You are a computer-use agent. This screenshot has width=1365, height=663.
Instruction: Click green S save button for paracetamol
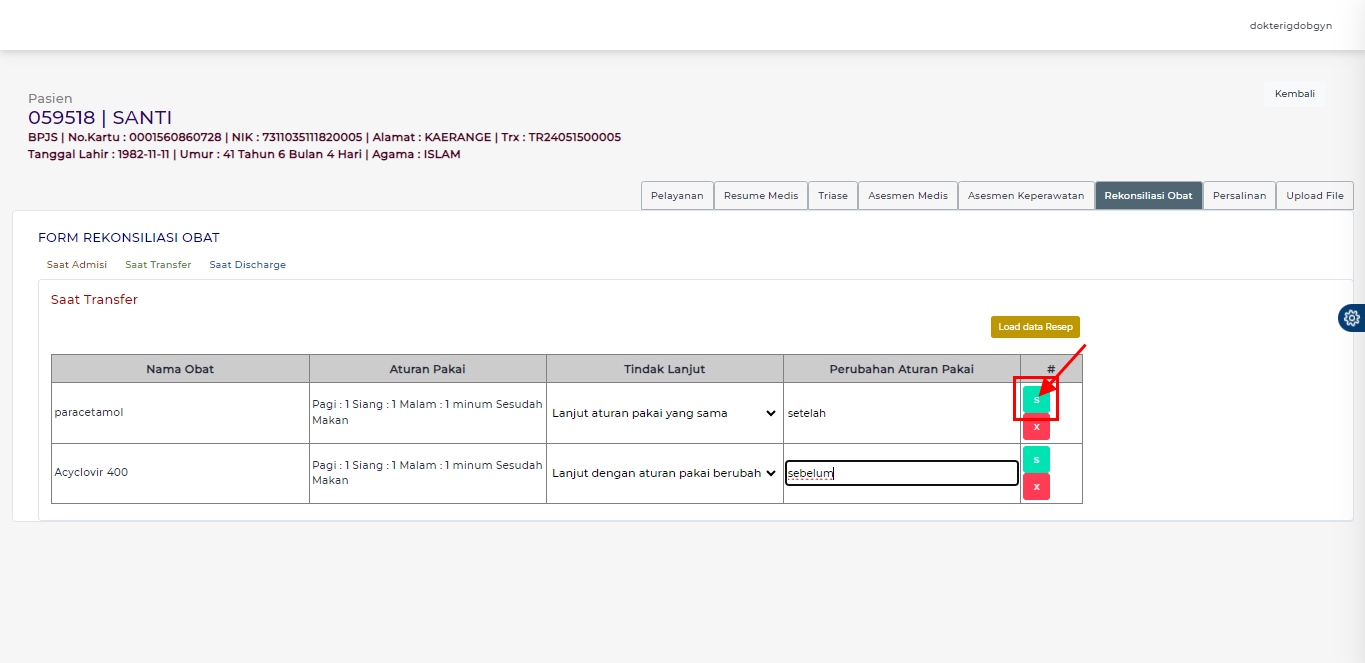click(1036, 400)
